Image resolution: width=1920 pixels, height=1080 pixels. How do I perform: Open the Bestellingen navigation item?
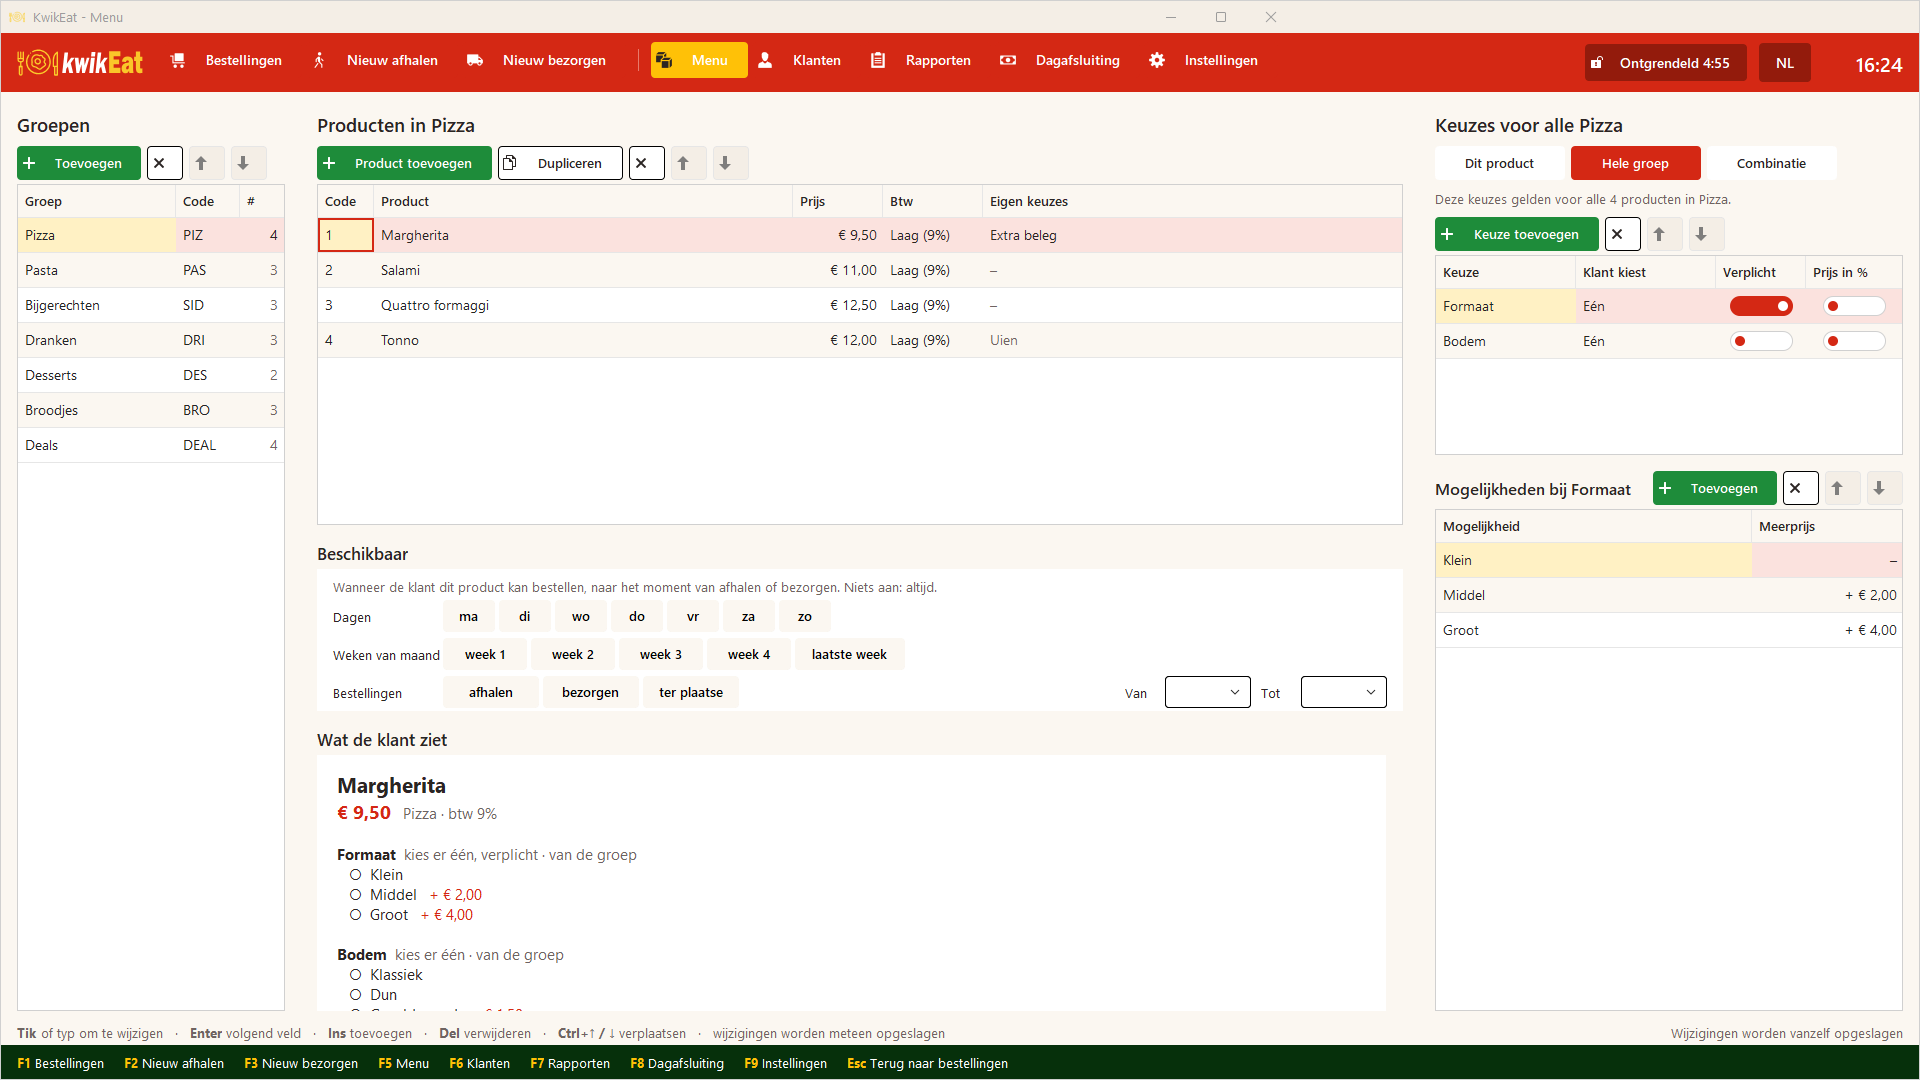pyautogui.click(x=227, y=60)
